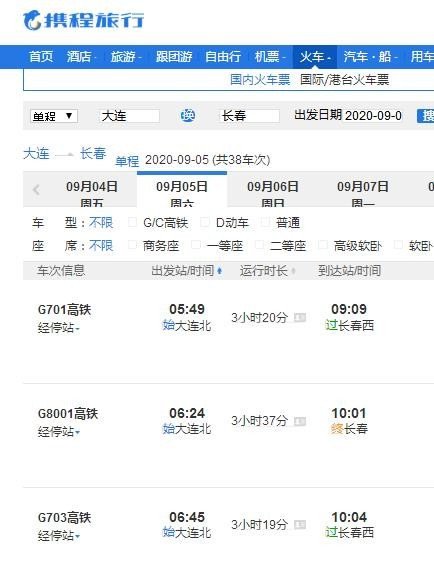The width and height of the screenshot is (434, 577).
Task: Open timetable icon for 3小时19分 row
Action: pyautogui.click(x=300, y=524)
